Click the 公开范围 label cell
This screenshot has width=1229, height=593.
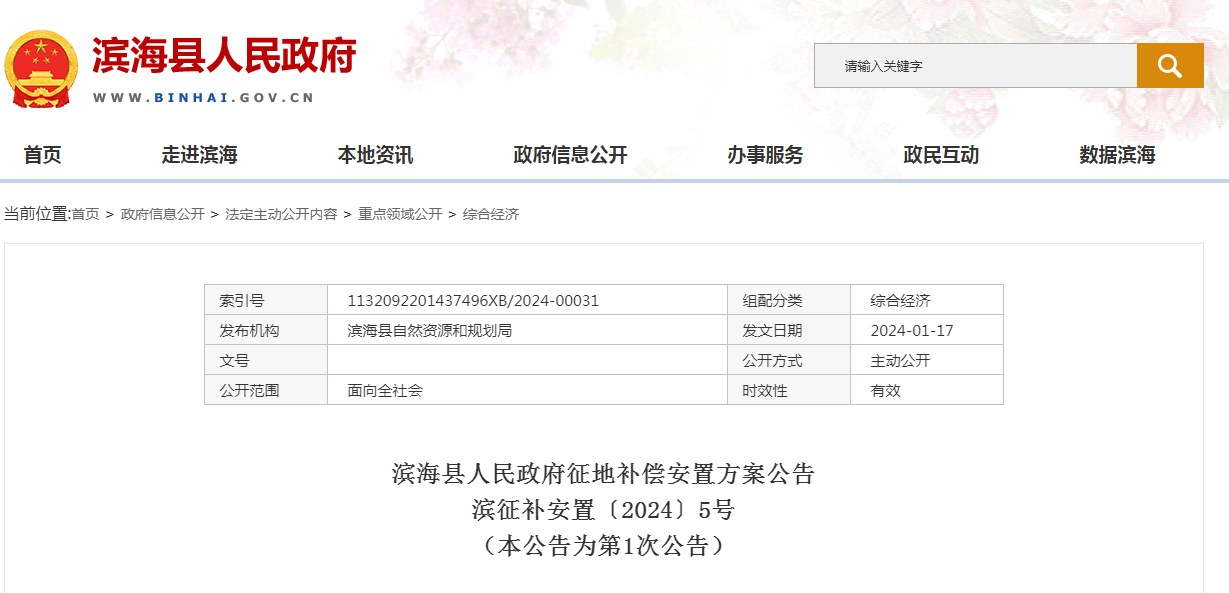click(x=266, y=390)
